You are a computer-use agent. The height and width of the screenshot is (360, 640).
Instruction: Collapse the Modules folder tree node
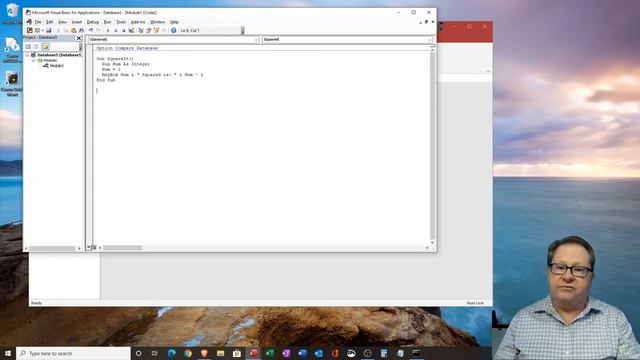point(34,60)
